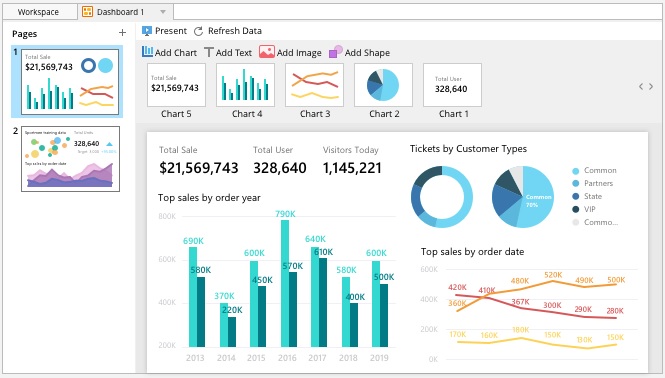This screenshot has height=378, width=665.
Task: Click the Visitors Today value 1,145,221
Action: click(x=352, y=168)
